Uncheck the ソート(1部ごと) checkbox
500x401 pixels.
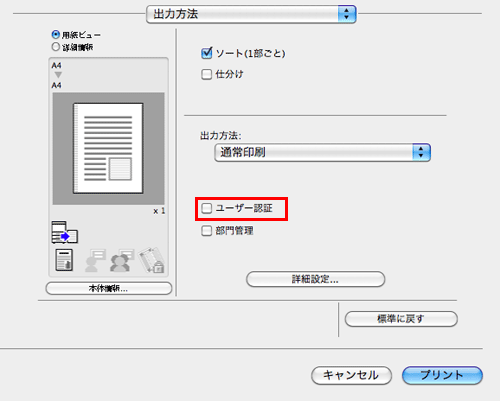[x=207, y=53]
